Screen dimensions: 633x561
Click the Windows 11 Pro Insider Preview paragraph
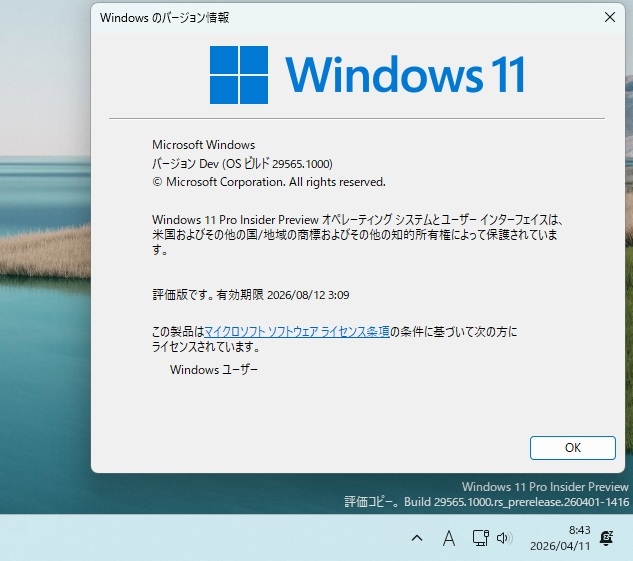(357, 235)
